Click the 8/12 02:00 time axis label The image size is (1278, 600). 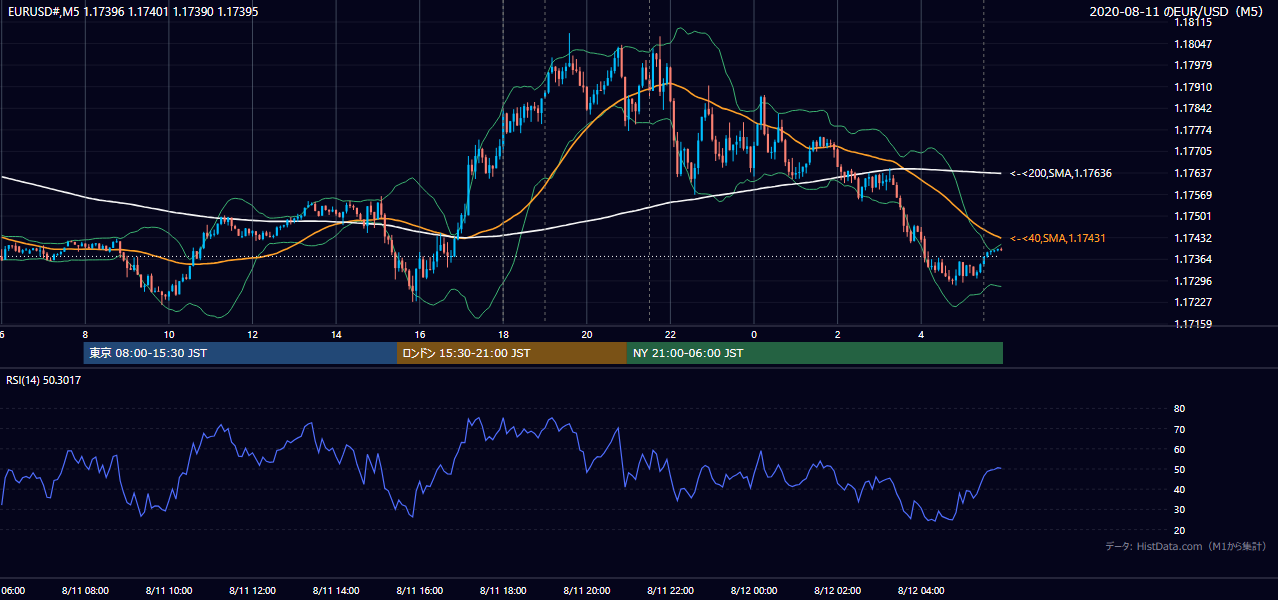click(x=838, y=590)
